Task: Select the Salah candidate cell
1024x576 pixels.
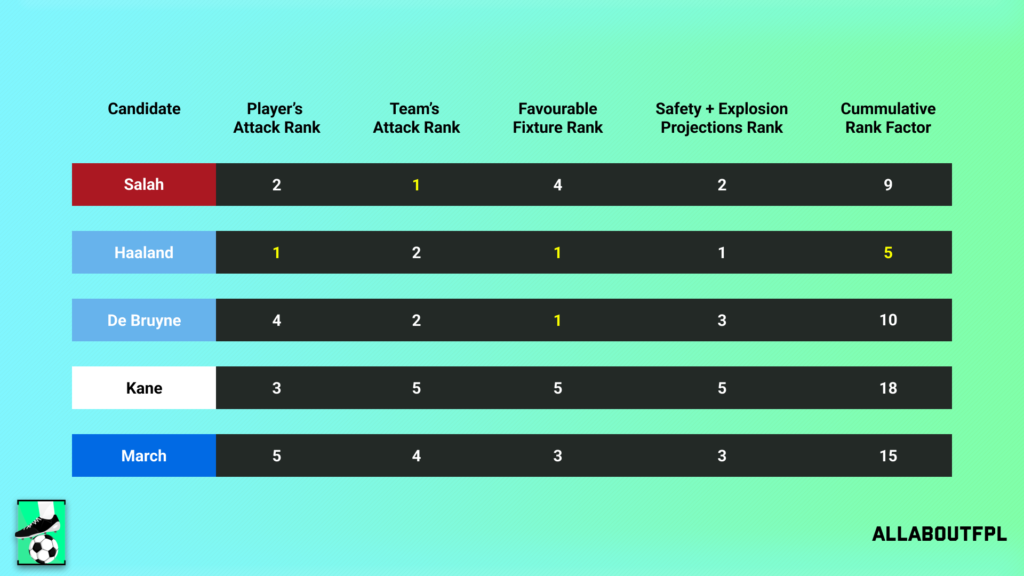Action: (x=144, y=185)
